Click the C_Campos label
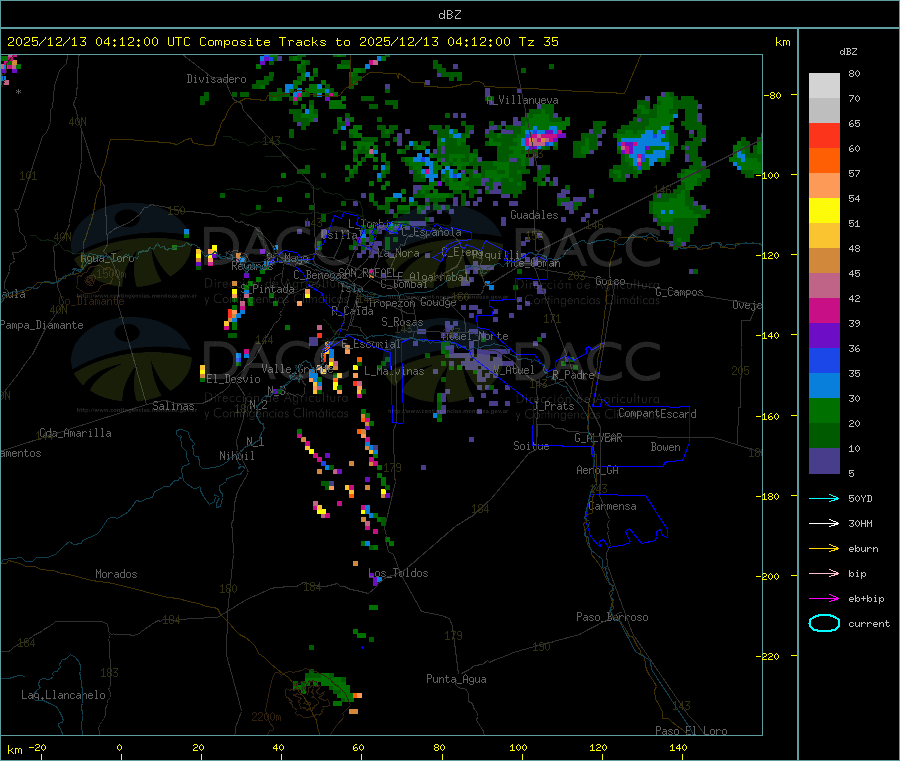900x761 pixels. coord(679,292)
